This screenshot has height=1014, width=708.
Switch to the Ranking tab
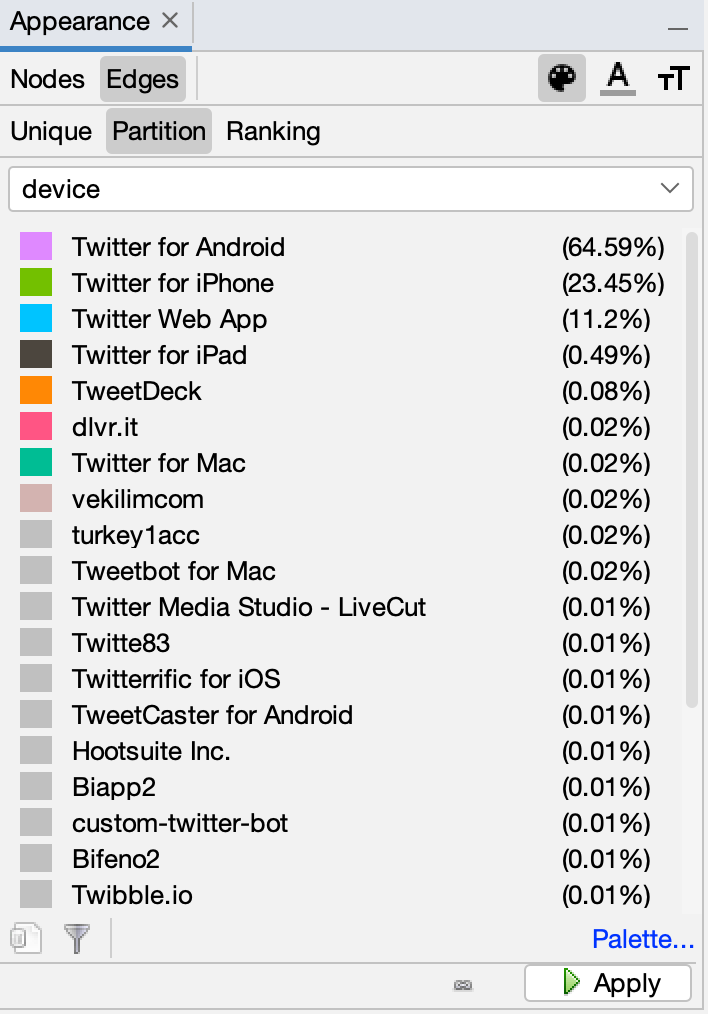point(273,131)
